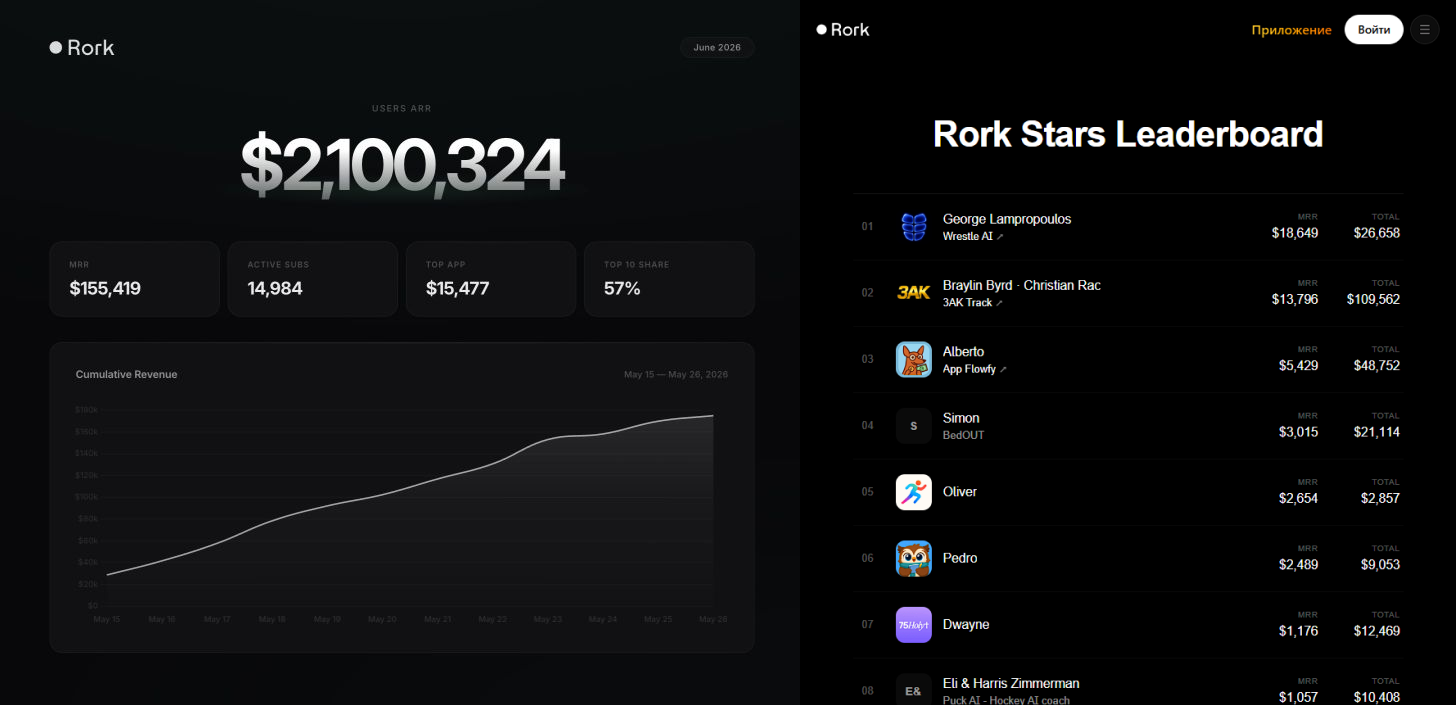
Task: Click the BedOUT app name
Action: point(964,435)
